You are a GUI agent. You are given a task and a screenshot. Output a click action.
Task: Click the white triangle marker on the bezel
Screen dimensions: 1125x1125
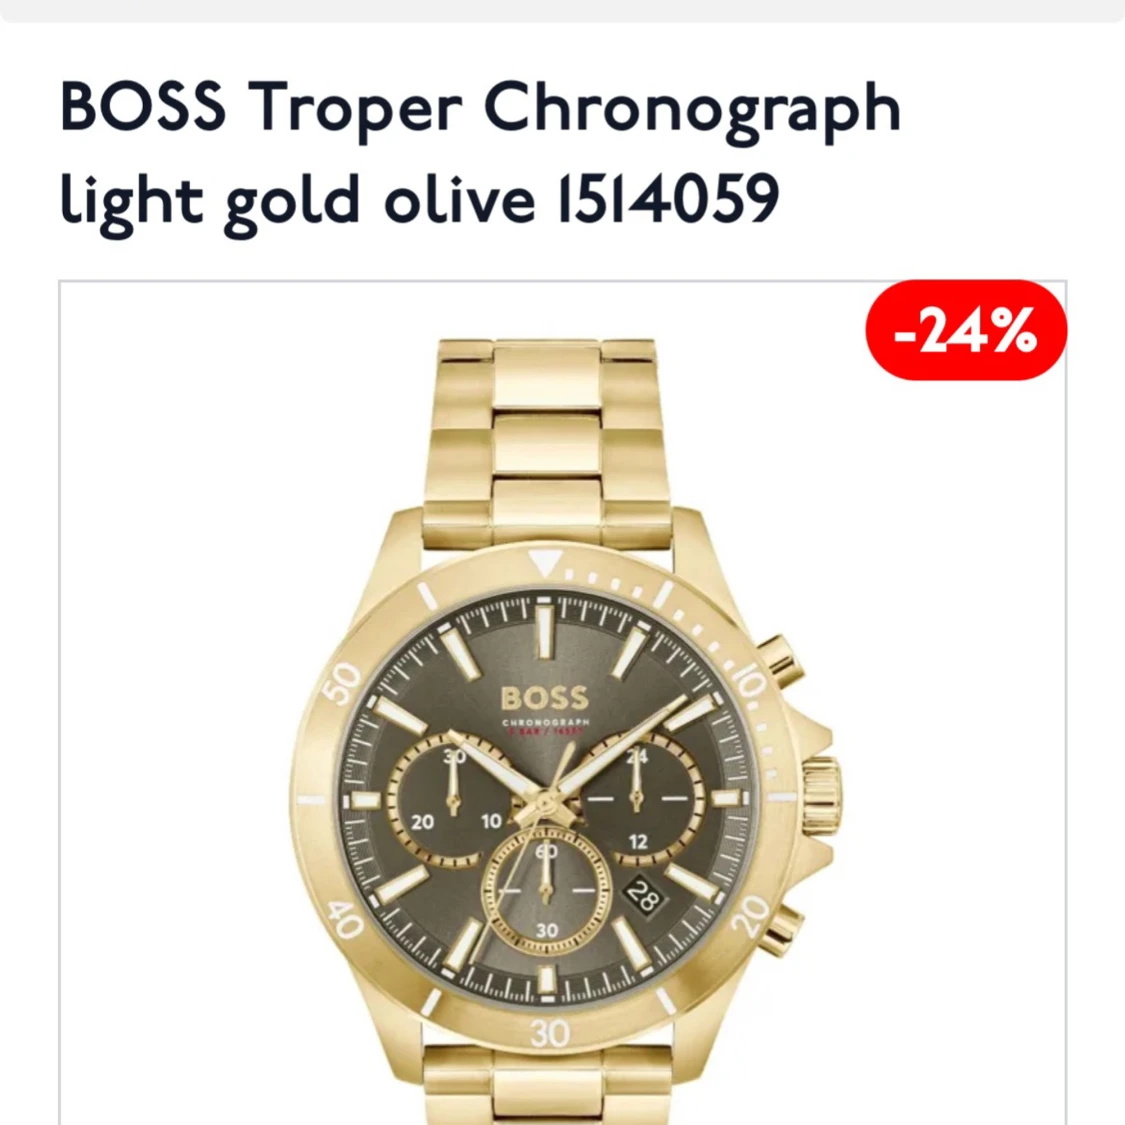[546, 562]
